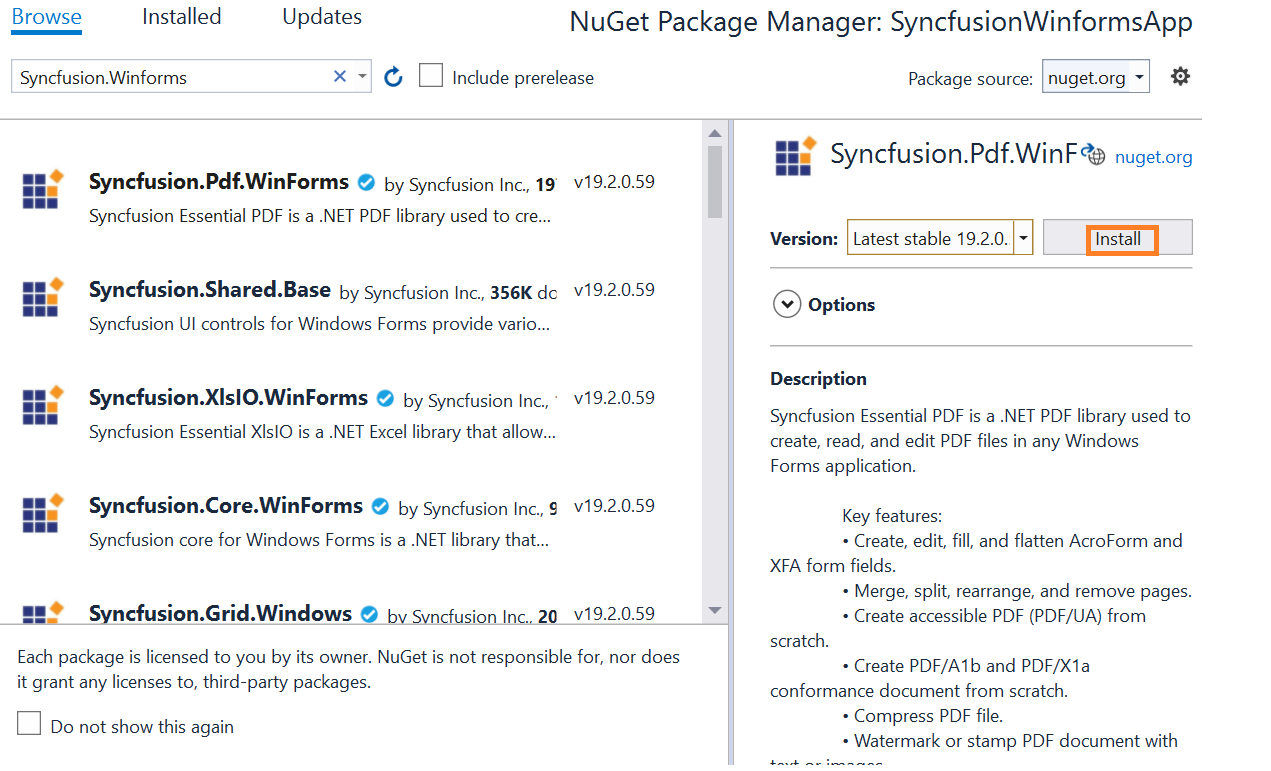Open the Updates tab
The height and width of the screenshot is (771, 1271).
[x=321, y=16]
